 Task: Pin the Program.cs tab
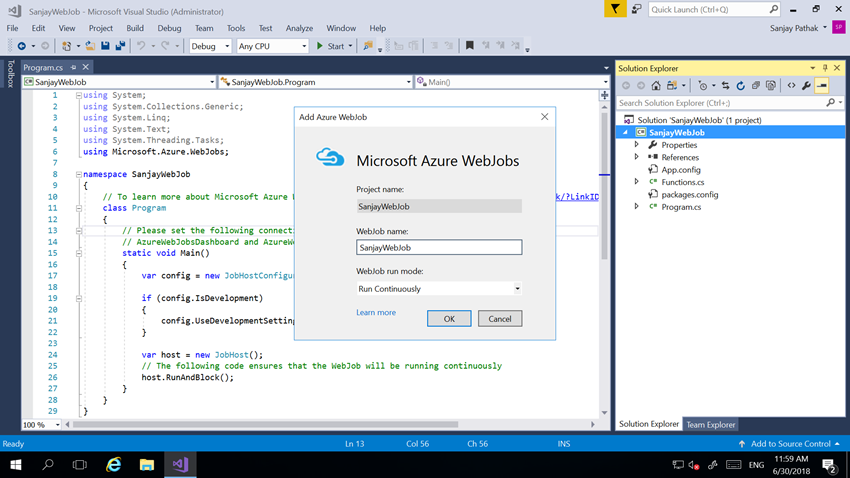point(74,67)
